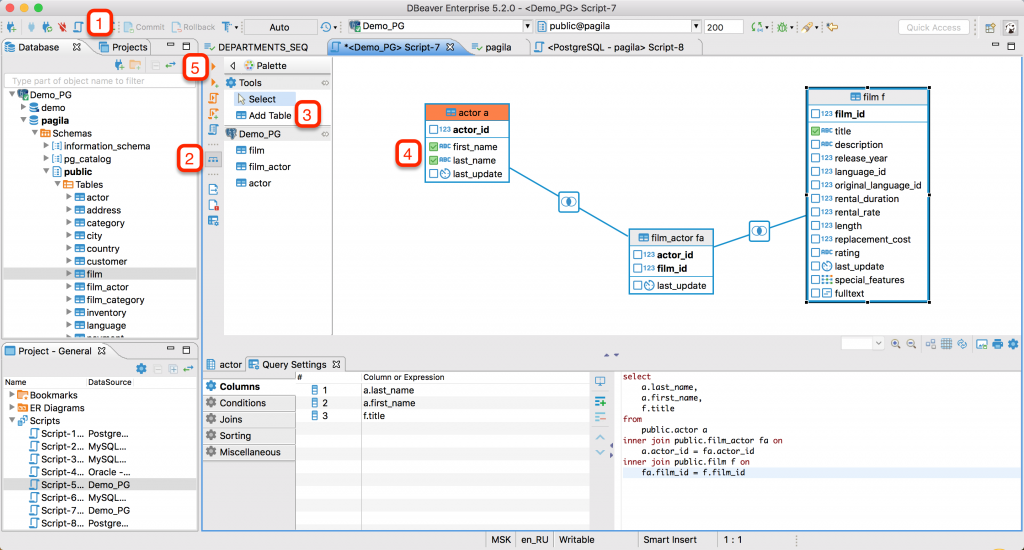
Task: Expand the demo database node
Action: pyautogui.click(x=24, y=107)
